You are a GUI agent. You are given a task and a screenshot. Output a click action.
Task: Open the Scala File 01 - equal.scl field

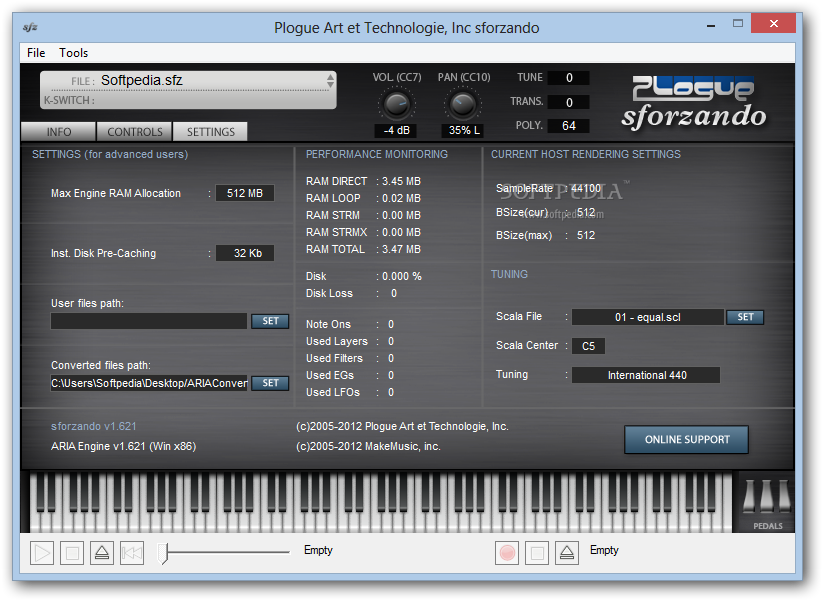(648, 317)
